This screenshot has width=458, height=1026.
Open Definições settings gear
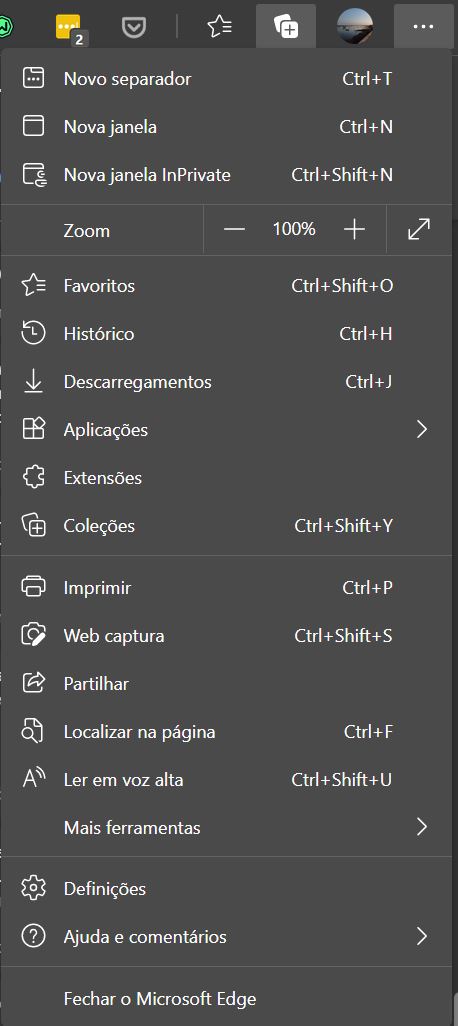coord(33,888)
